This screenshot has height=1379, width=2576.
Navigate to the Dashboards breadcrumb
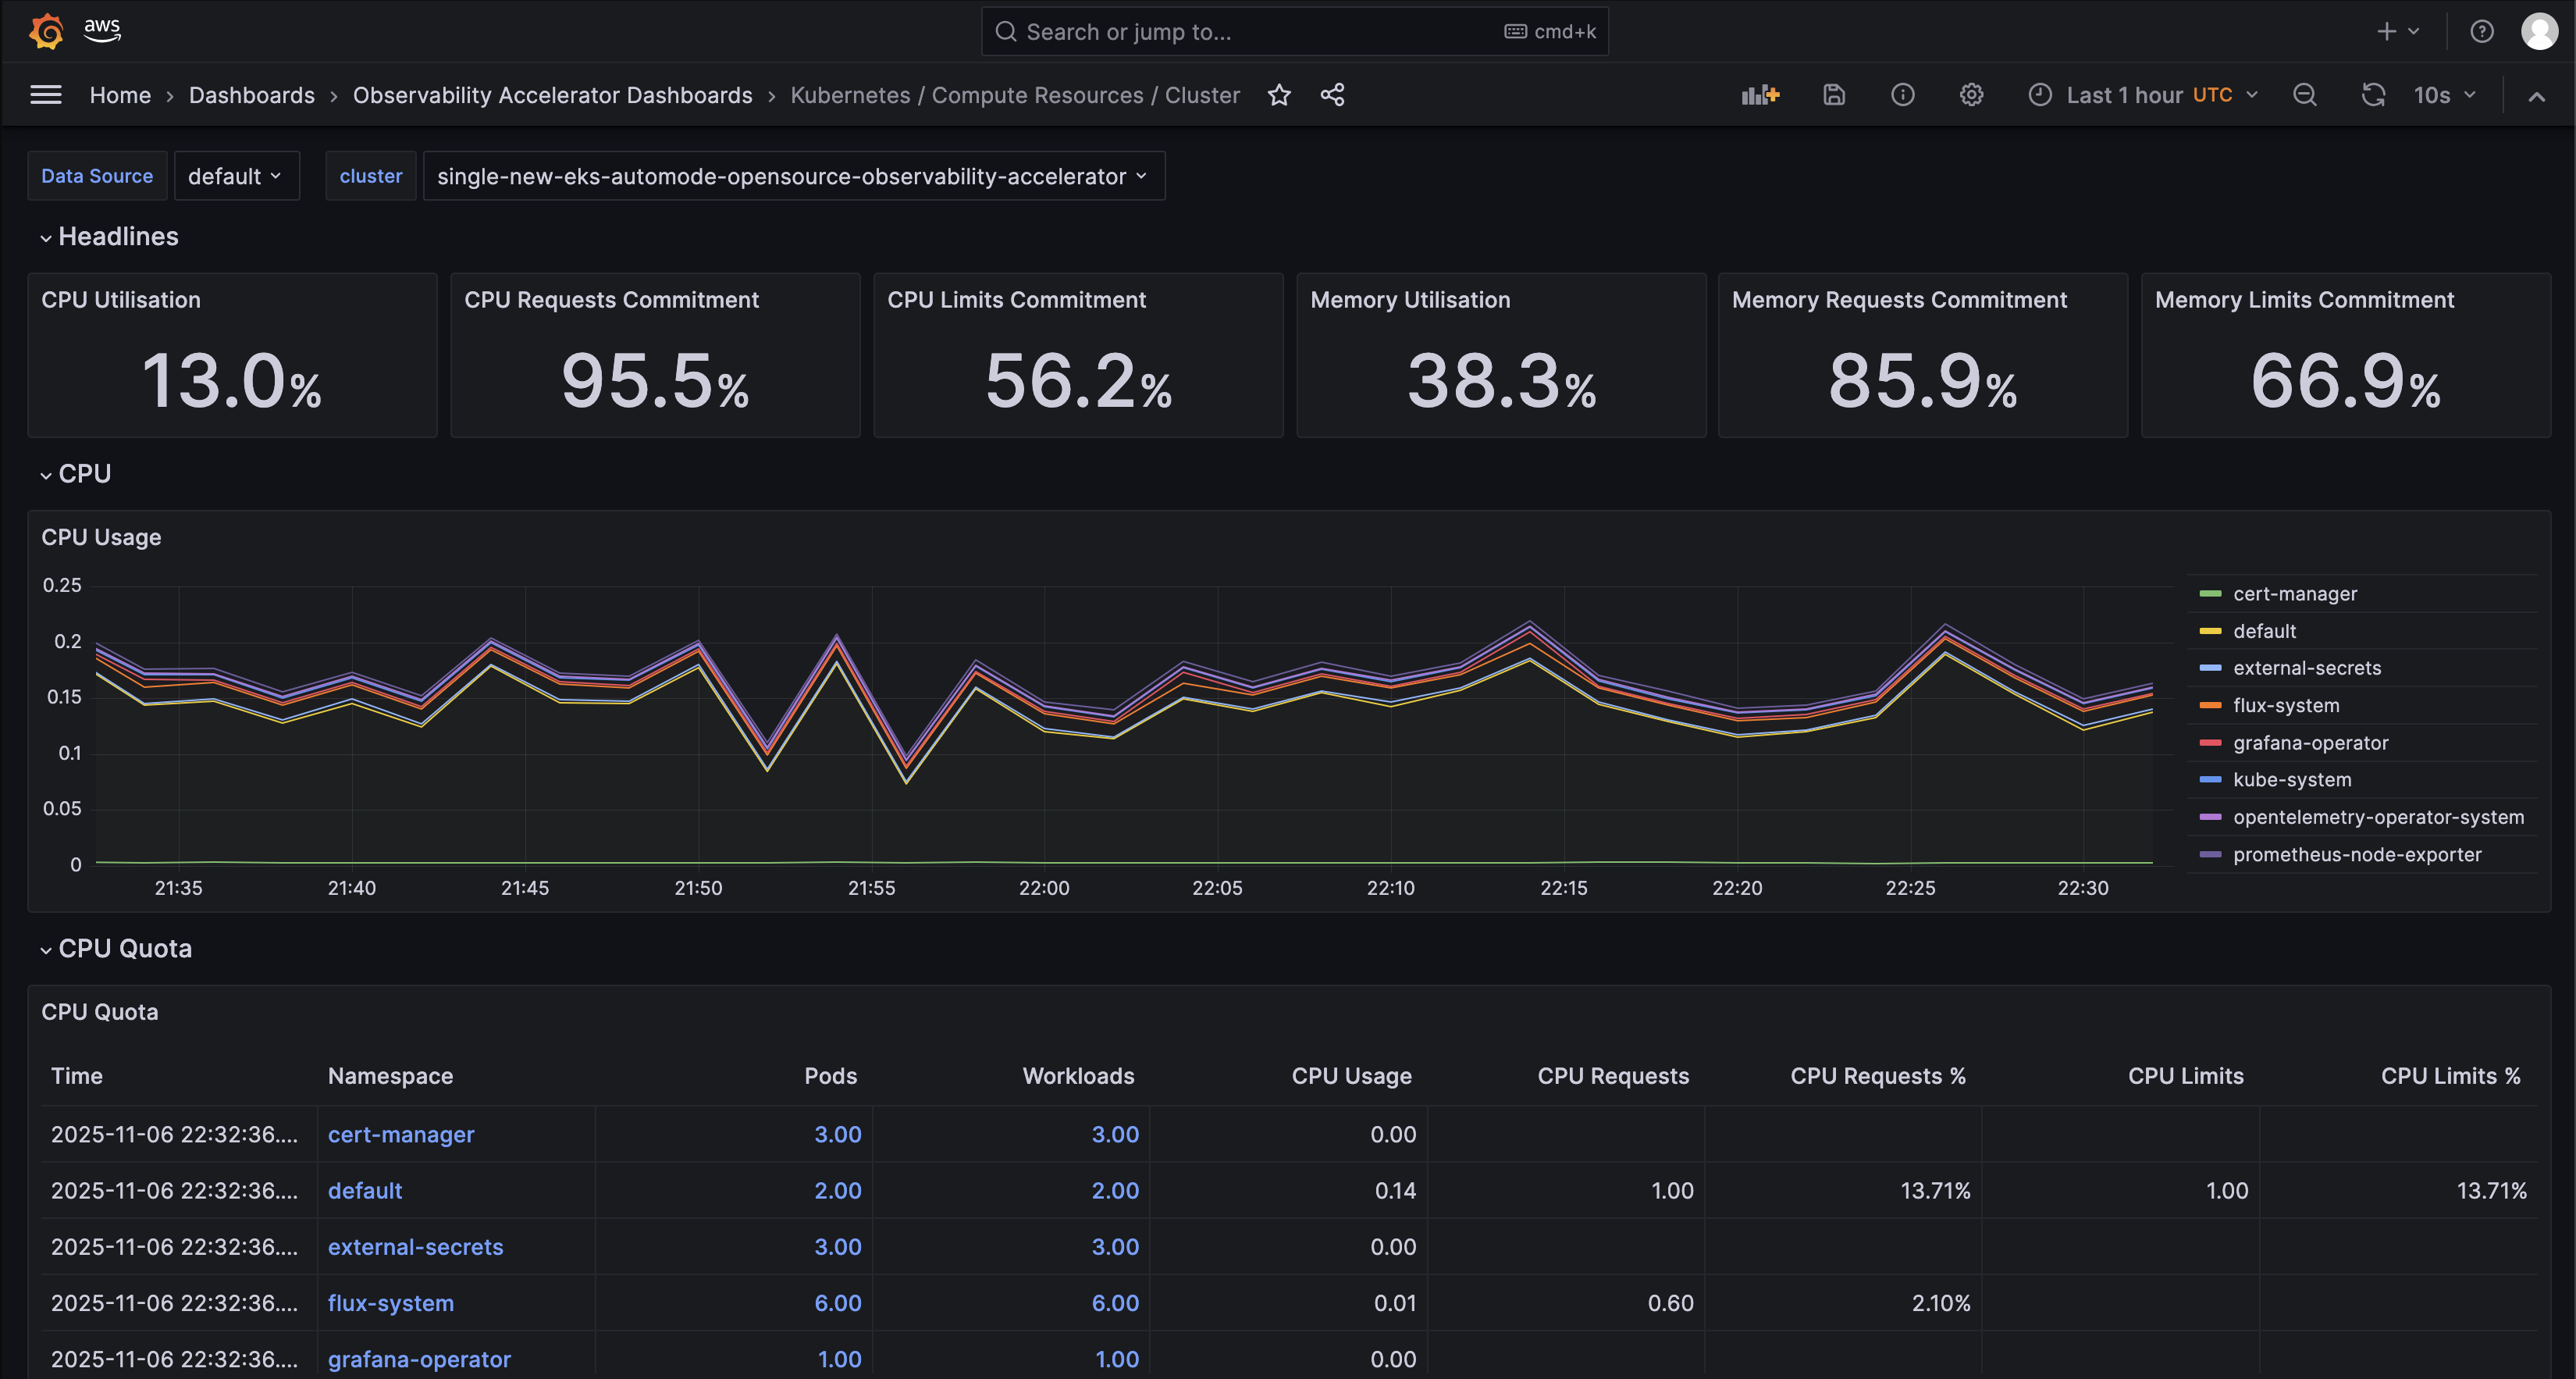point(252,94)
